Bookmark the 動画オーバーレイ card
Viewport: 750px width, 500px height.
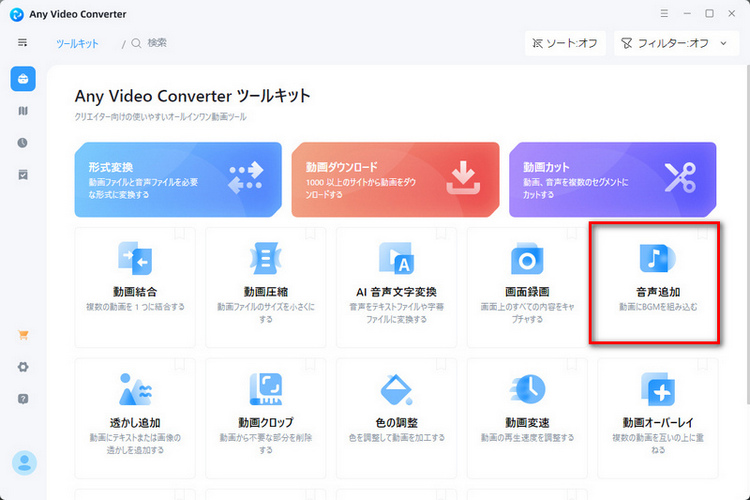[703, 364]
